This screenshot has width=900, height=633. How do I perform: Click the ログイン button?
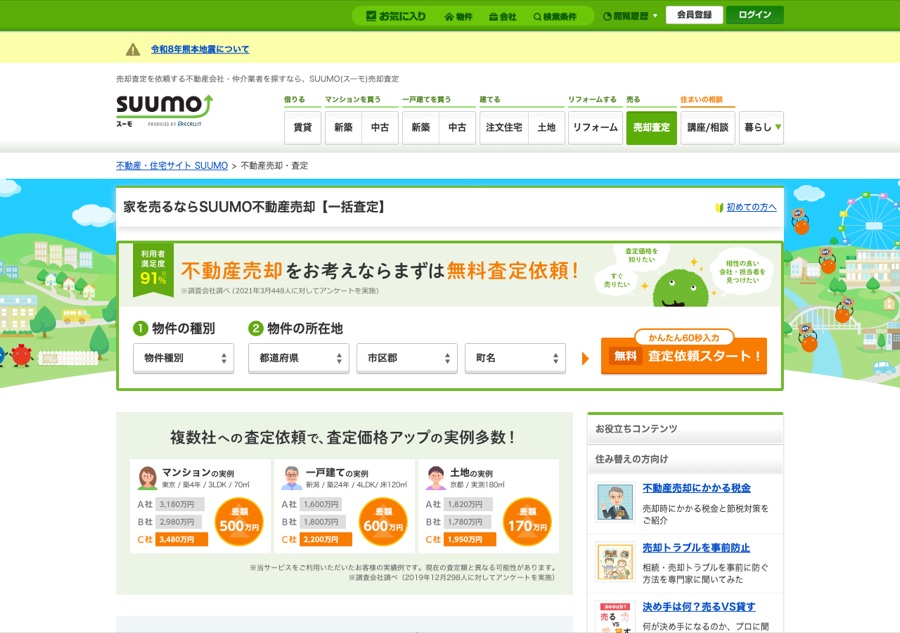(x=755, y=15)
